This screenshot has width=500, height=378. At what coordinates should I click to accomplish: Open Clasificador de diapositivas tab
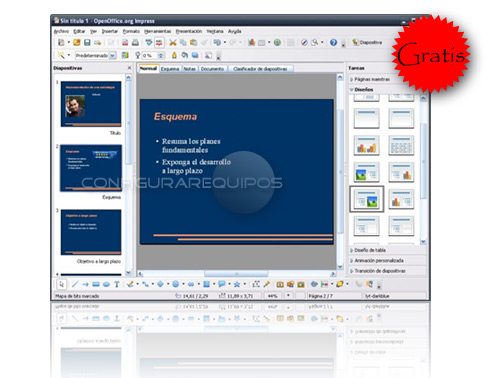tap(260, 69)
